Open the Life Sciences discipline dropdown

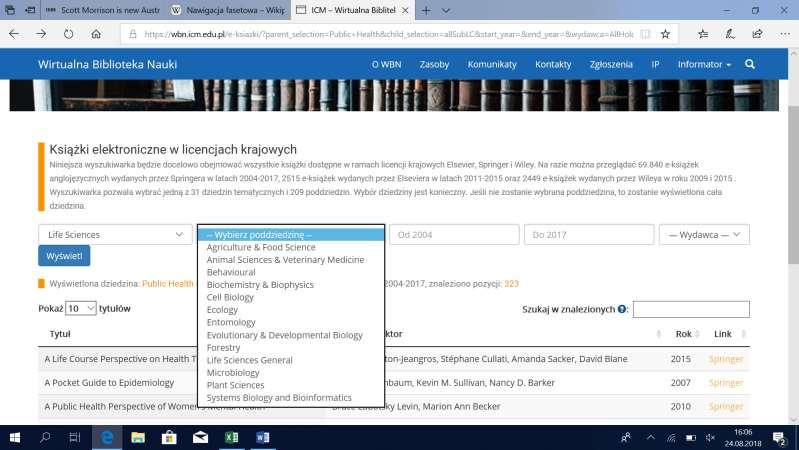(115, 234)
